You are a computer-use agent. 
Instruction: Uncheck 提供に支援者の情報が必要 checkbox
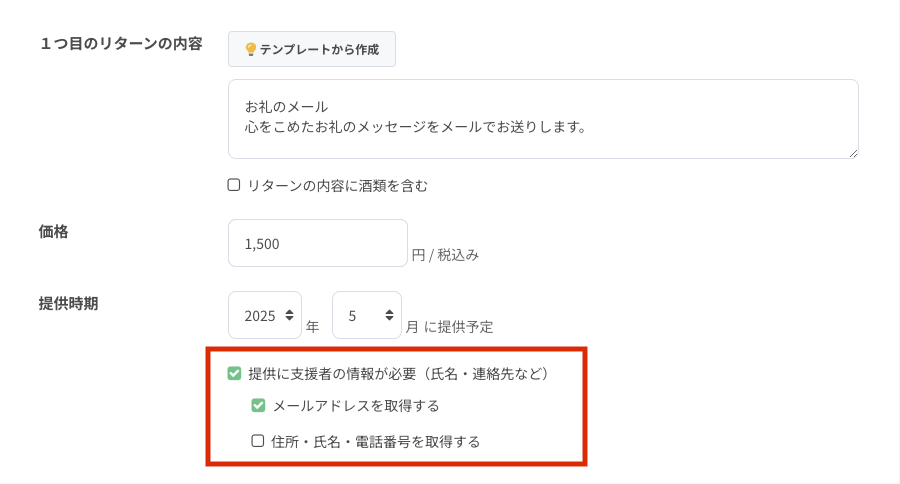pyautogui.click(x=235, y=374)
